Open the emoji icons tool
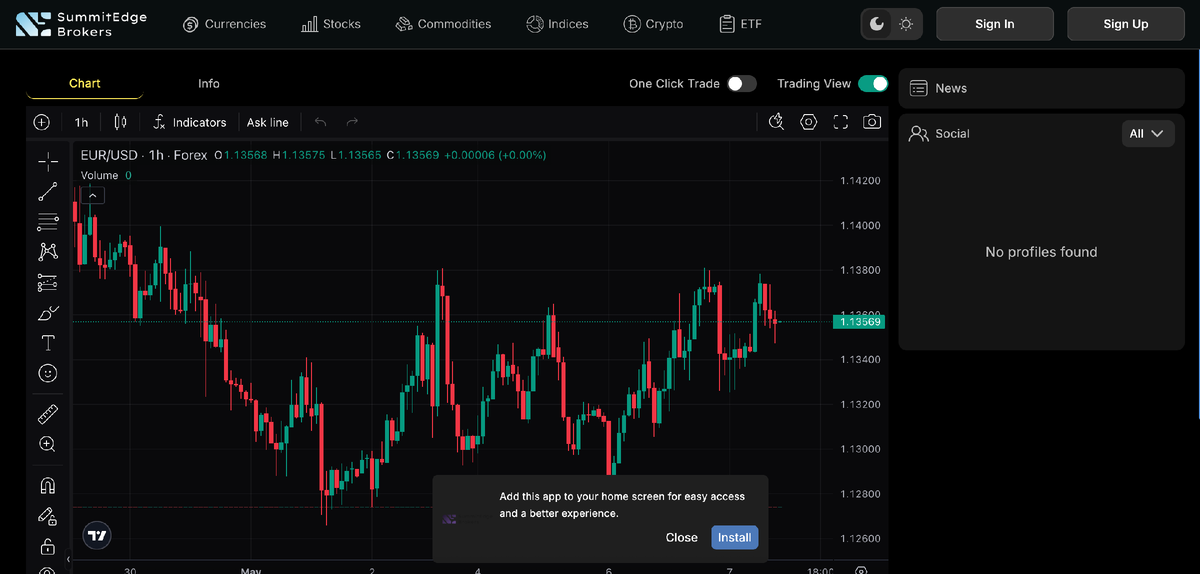The width and height of the screenshot is (1200, 574). click(47, 373)
